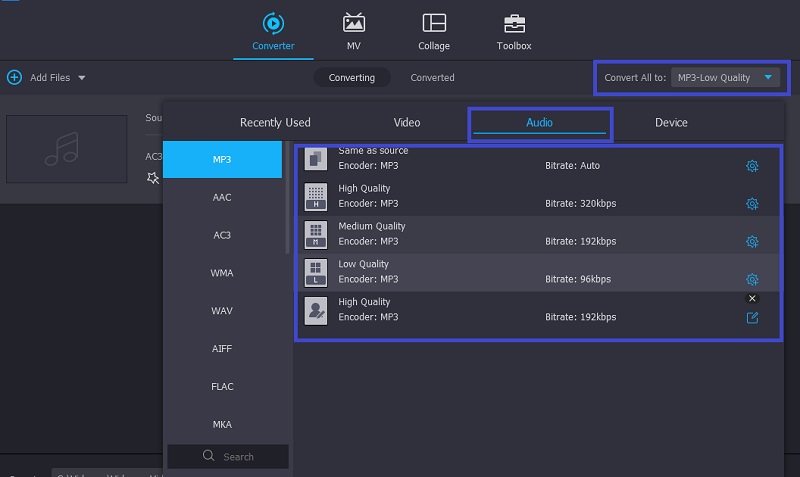Switch to the Video format tab
The width and height of the screenshot is (800, 477).
tap(407, 122)
